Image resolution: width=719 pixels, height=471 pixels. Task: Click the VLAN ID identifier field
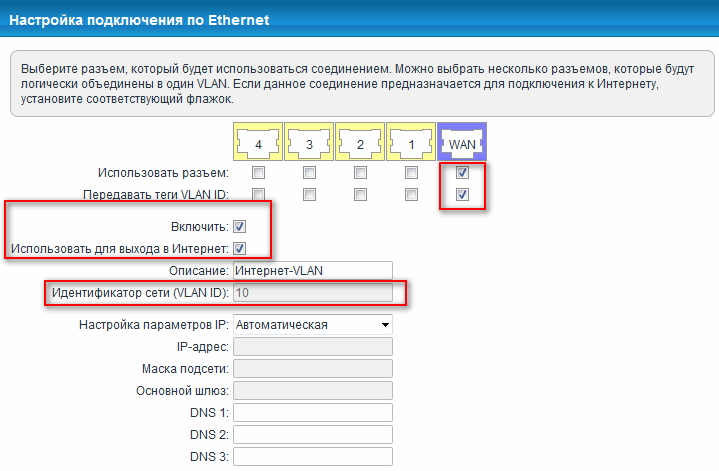click(312, 292)
